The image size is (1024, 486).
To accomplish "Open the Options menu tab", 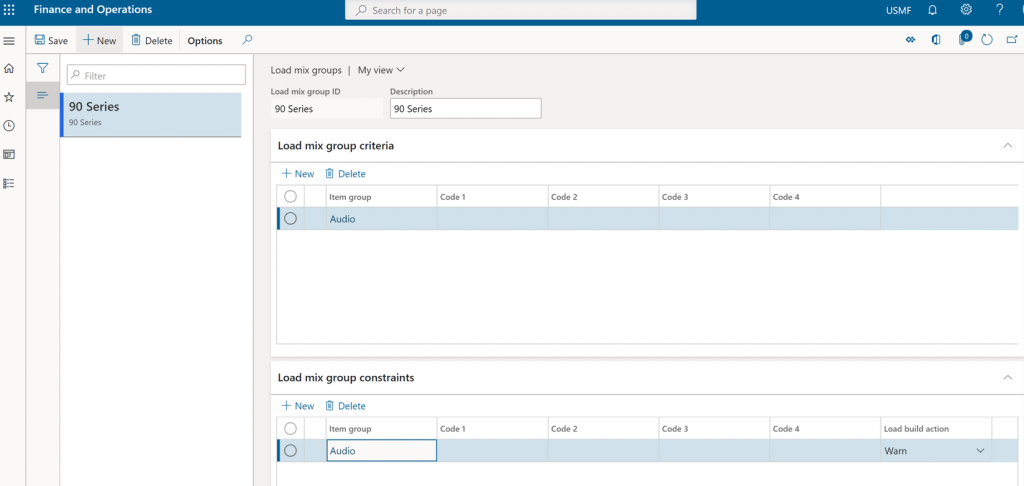I will coord(205,40).
